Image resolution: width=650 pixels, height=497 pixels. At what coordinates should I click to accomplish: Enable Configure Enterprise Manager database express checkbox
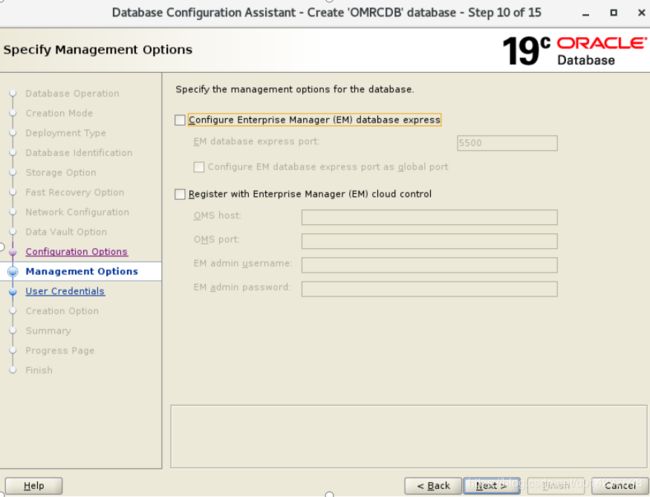[180, 120]
